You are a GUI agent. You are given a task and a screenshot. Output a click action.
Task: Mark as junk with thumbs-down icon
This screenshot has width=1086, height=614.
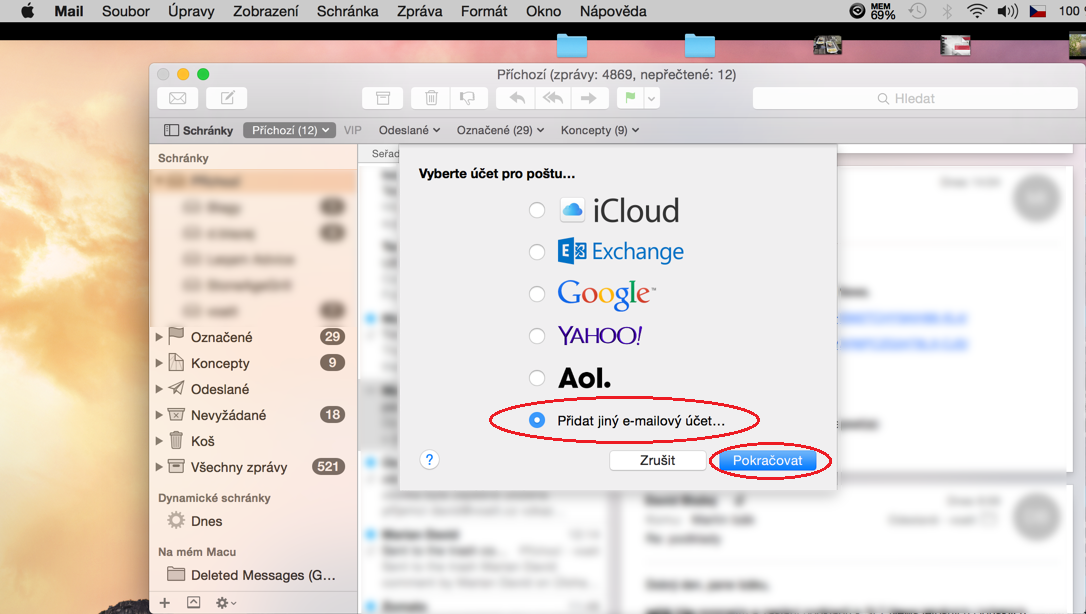[468, 98]
